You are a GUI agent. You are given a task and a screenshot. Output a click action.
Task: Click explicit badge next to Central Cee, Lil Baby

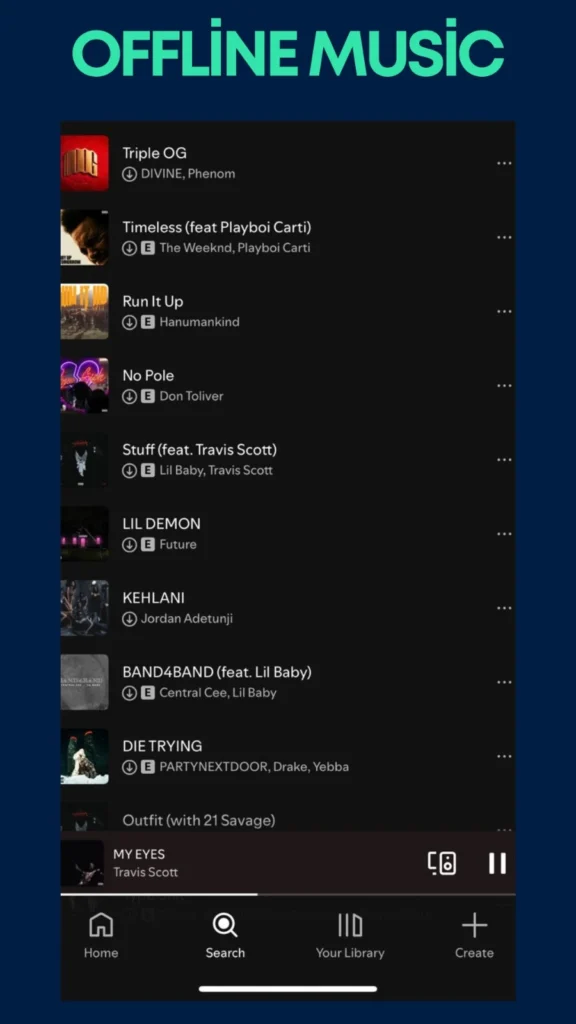[x=148, y=693]
